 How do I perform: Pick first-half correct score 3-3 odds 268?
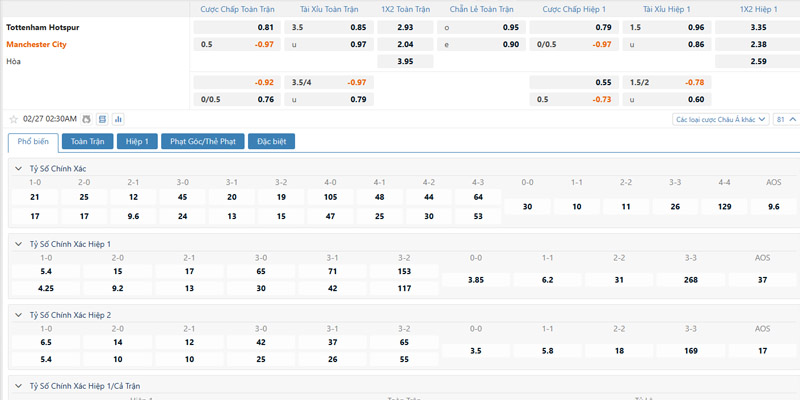(691, 280)
